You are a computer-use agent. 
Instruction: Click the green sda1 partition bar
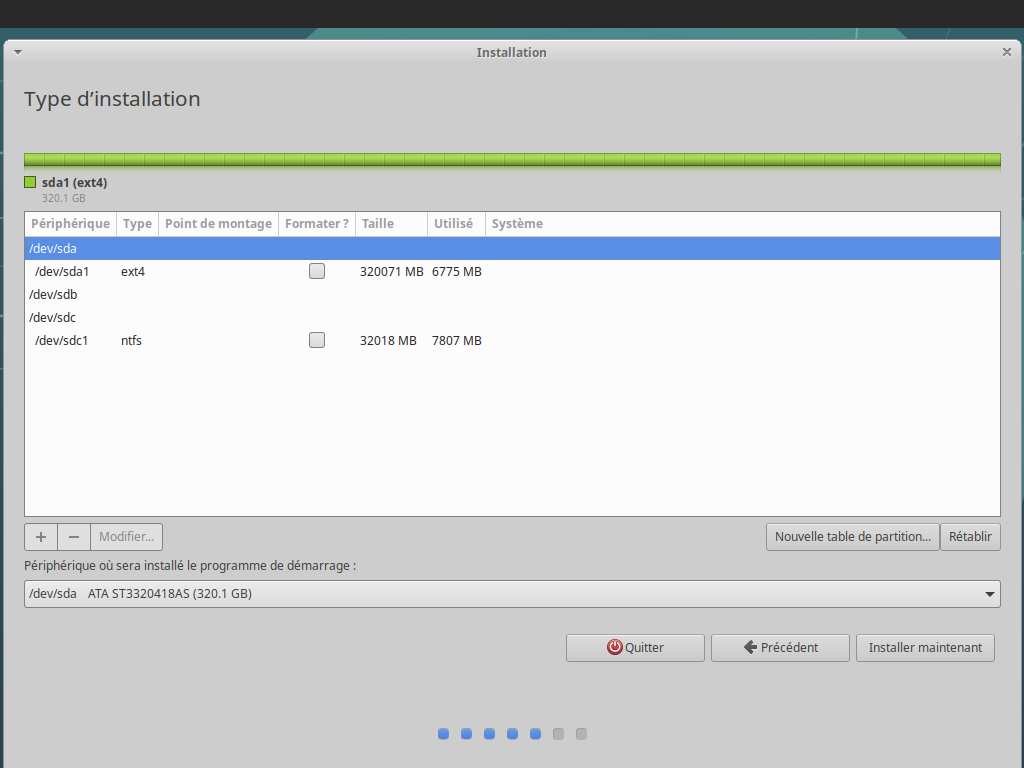pyautogui.click(x=512, y=160)
